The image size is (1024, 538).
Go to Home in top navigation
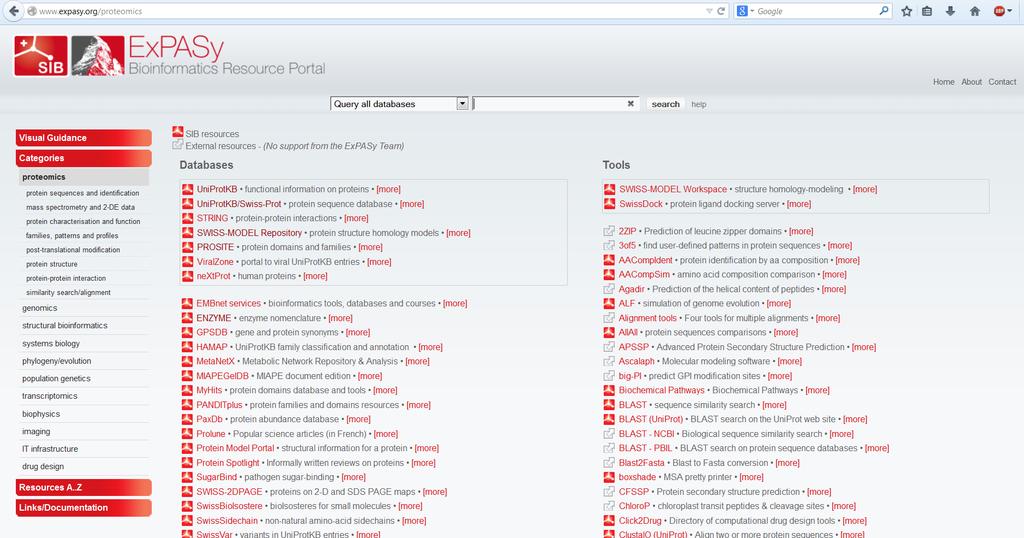pos(944,82)
